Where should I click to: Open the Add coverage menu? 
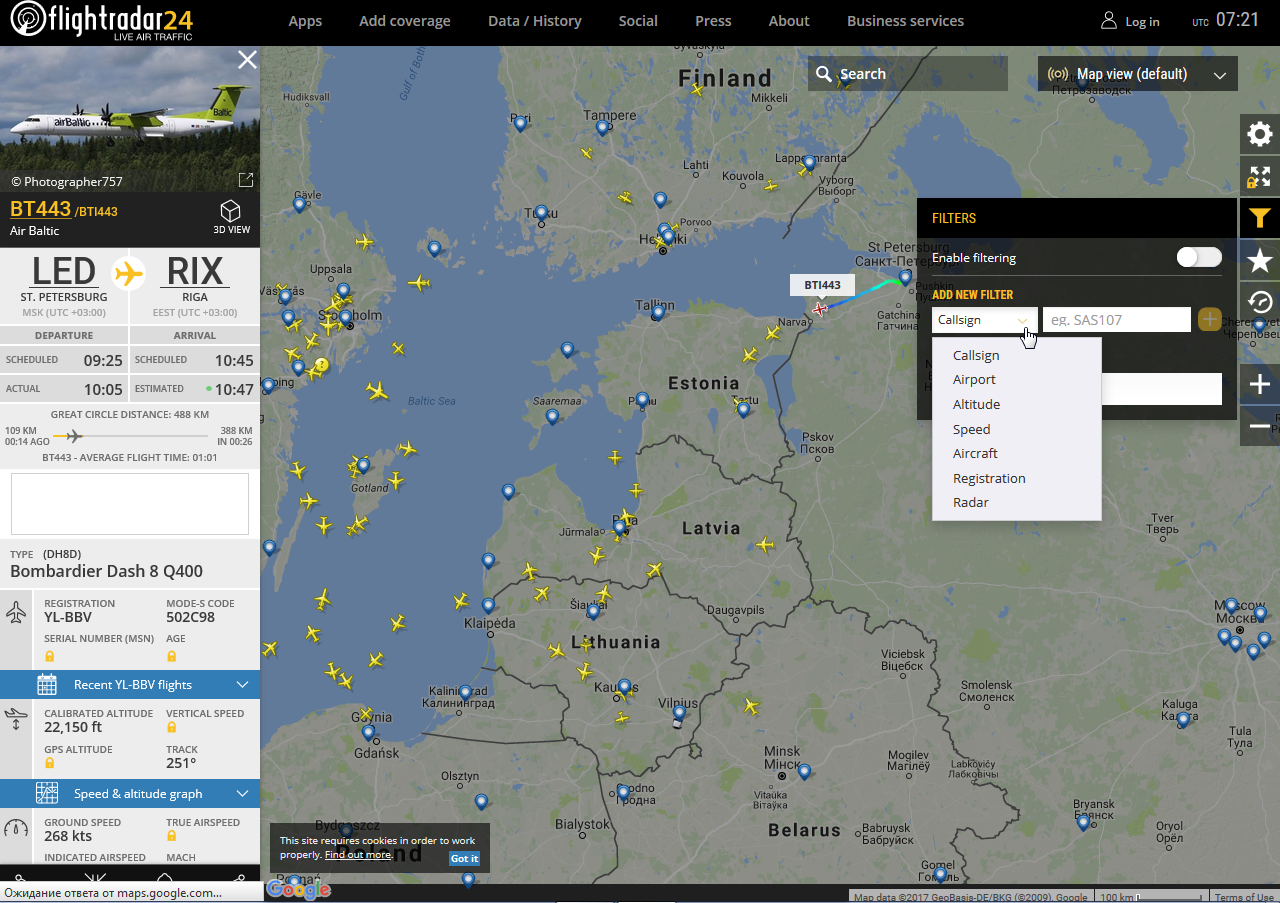(405, 21)
